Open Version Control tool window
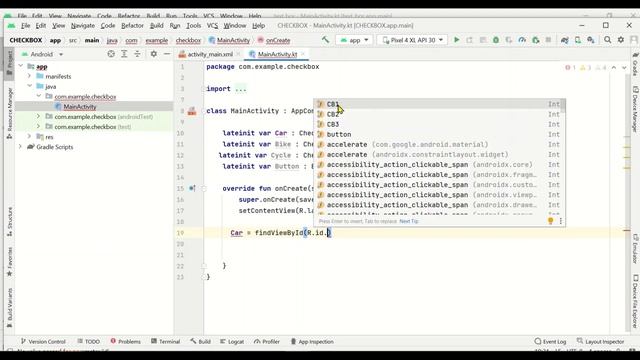 (x=43, y=341)
